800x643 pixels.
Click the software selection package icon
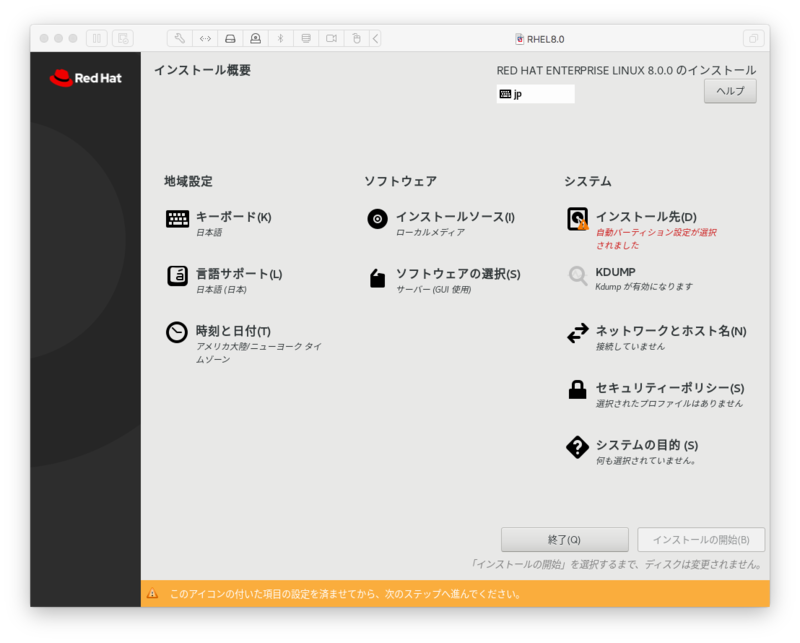click(x=378, y=278)
